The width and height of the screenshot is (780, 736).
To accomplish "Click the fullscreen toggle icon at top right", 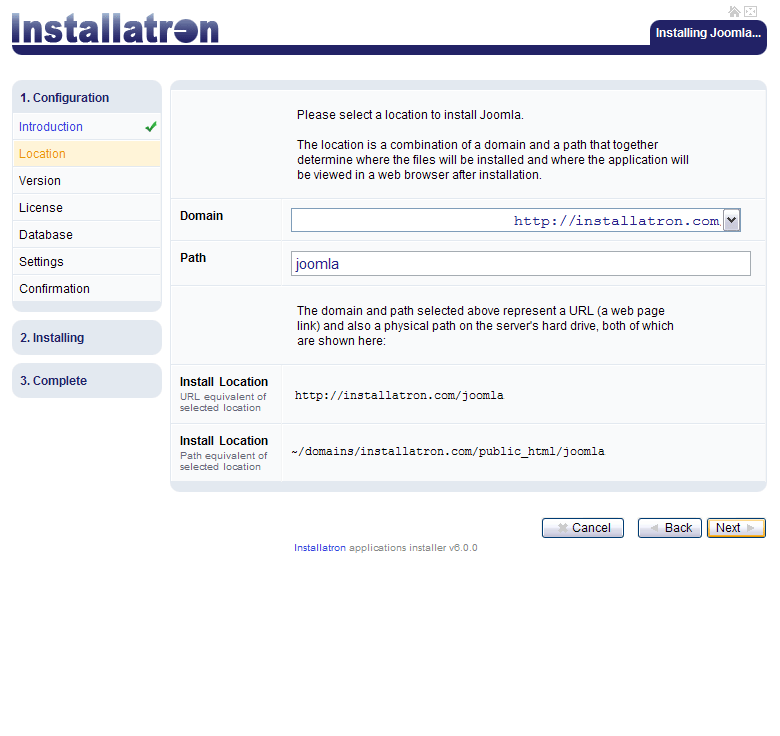I will point(750,11).
